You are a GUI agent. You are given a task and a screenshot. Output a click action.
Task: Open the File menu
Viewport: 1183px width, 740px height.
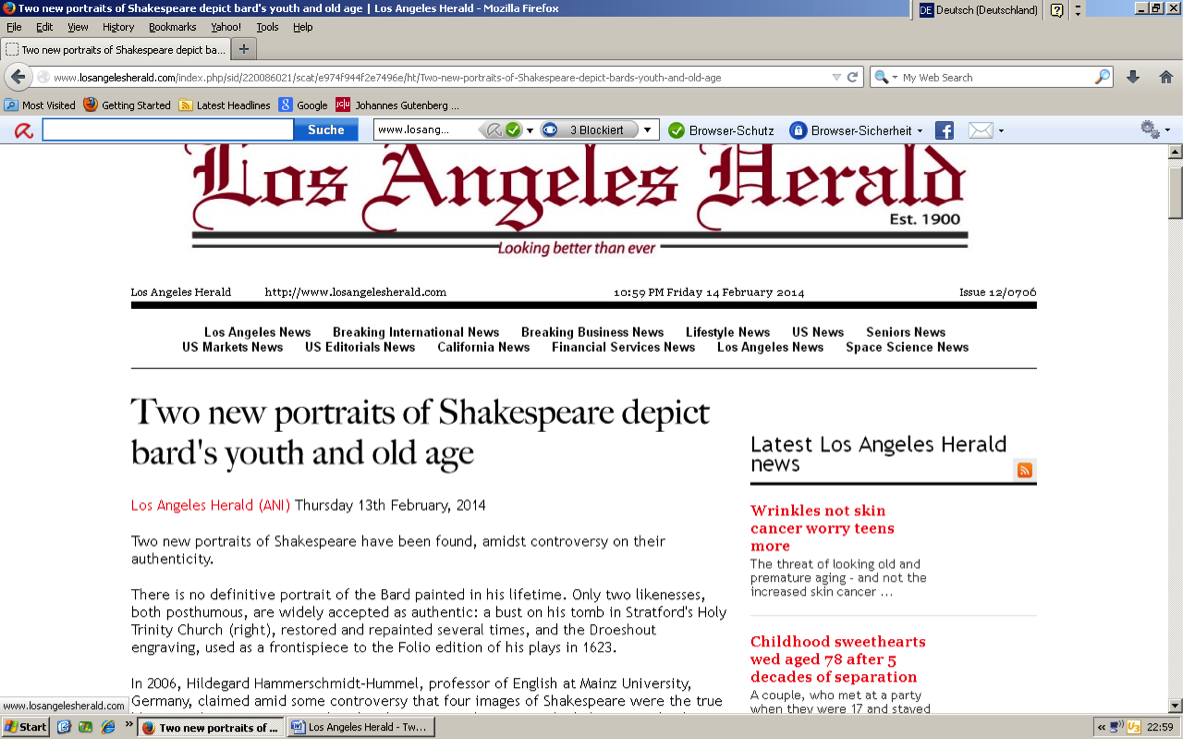tap(14, 27)
